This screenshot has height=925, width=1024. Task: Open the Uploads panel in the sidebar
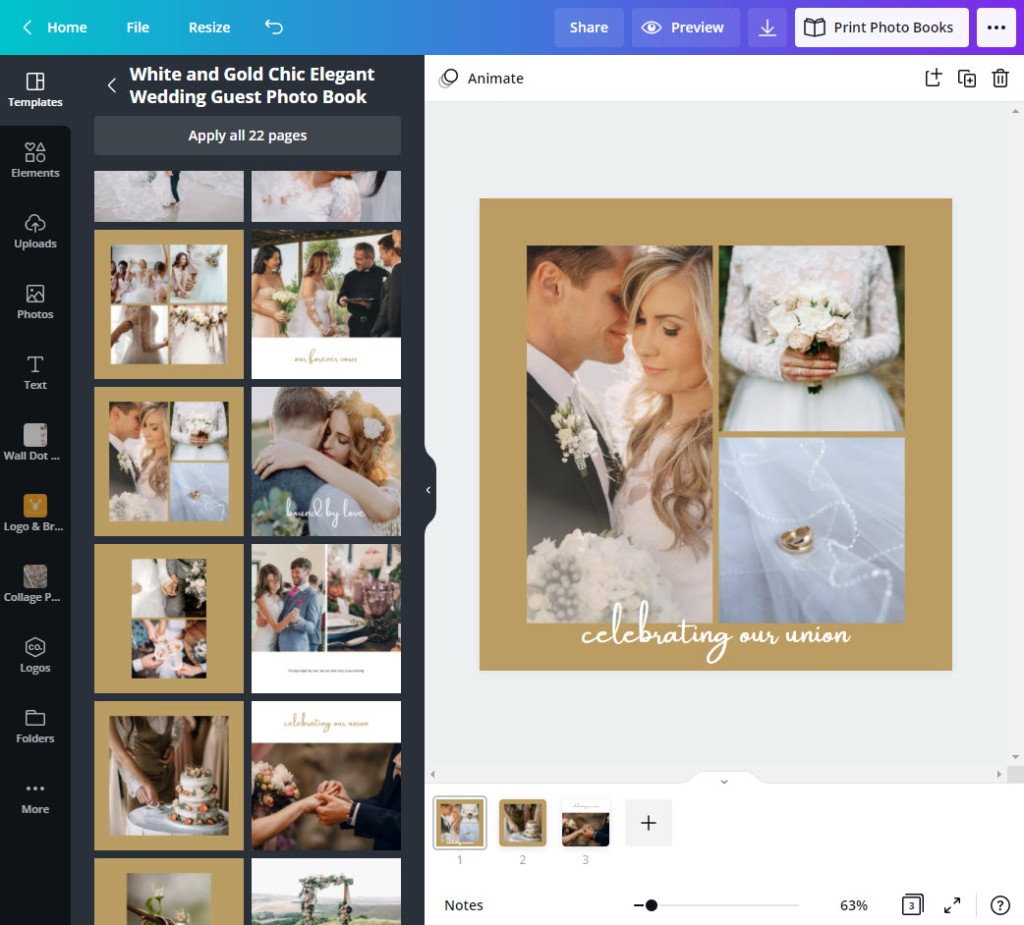pyautogui.click(x=35, y=231)
